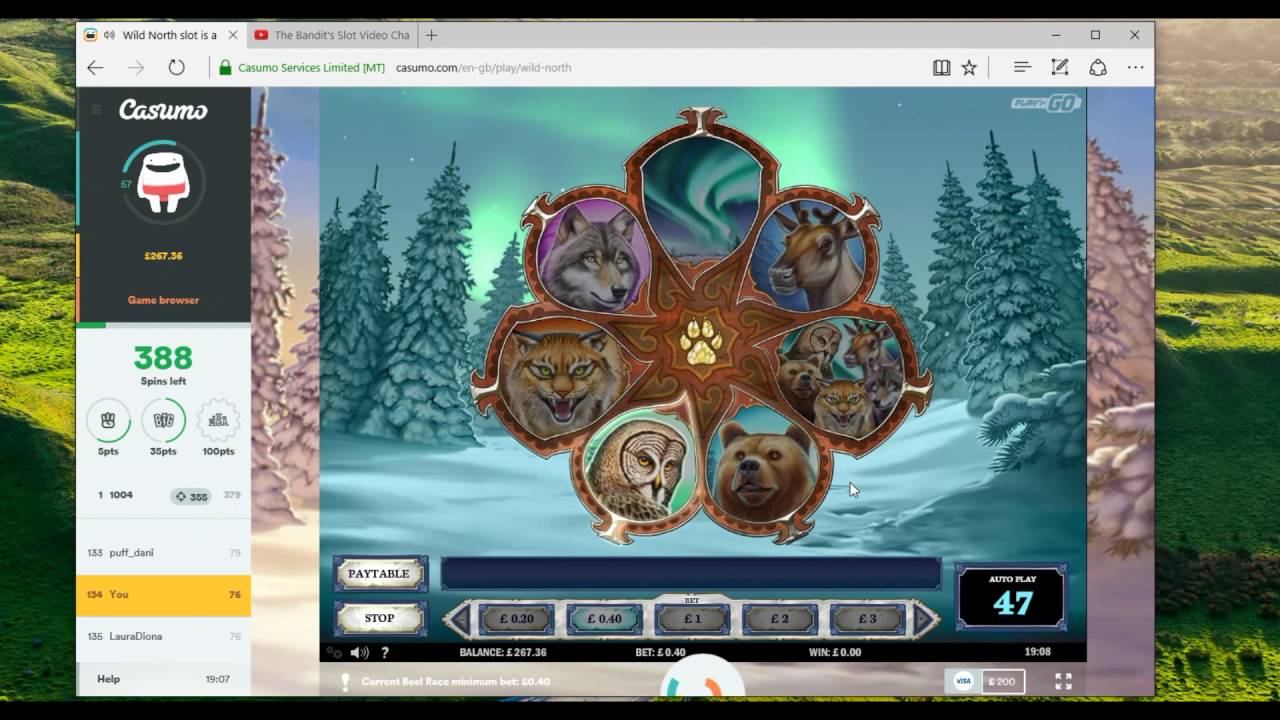1280x720 pixels.
Task: Add page to favorites with star icon
Action: 969,67
